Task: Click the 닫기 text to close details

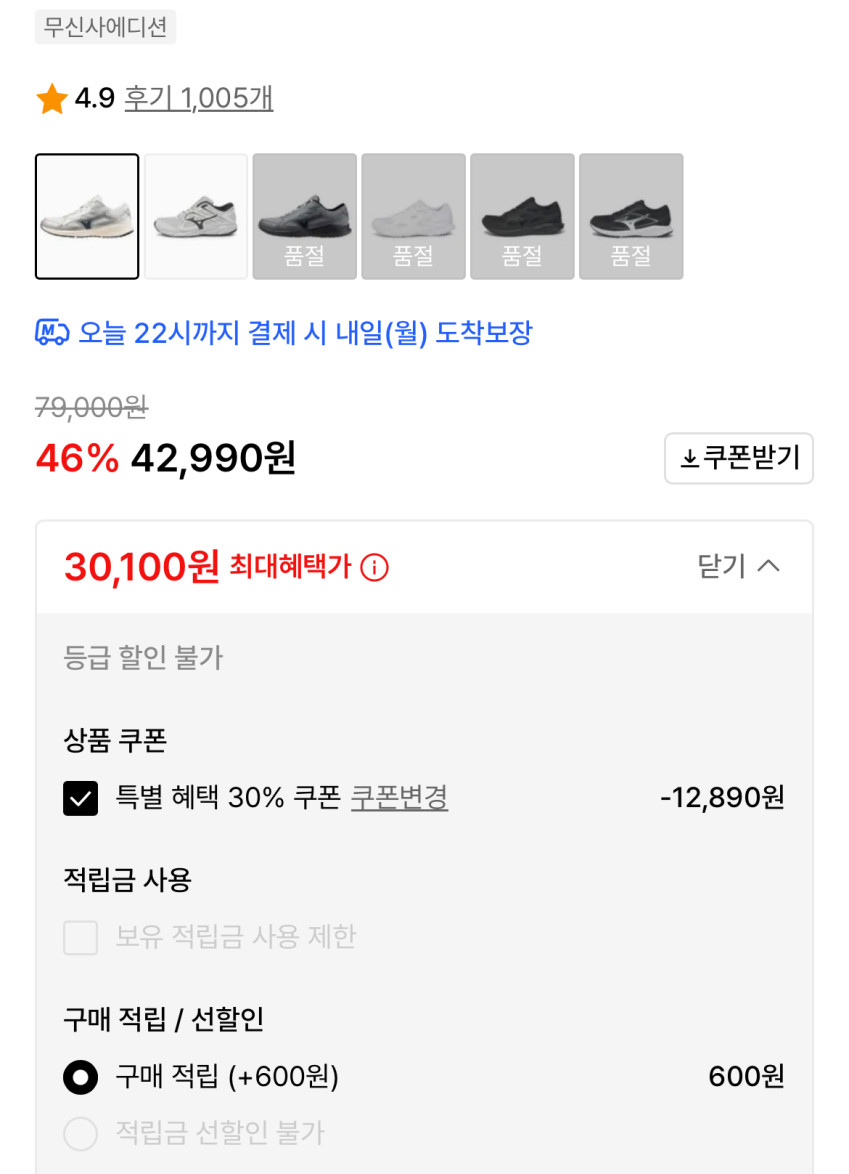Action: click(721, 566)
